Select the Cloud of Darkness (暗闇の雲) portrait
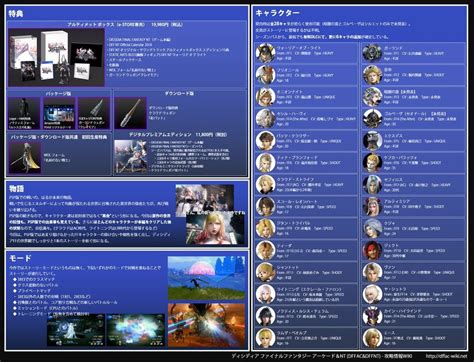 tap(372, 97)
